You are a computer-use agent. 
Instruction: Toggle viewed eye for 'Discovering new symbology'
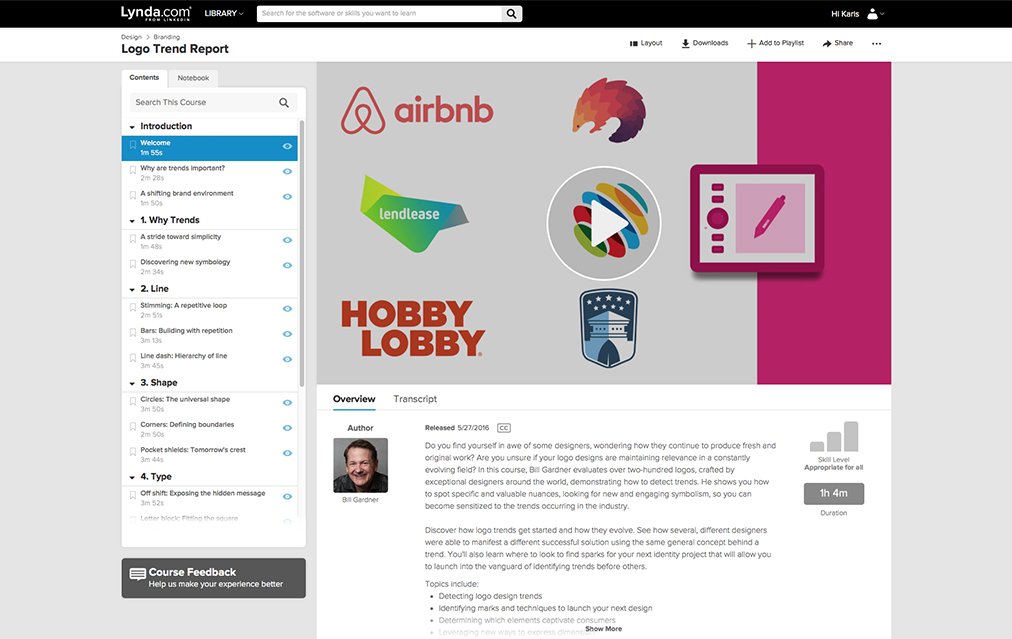point(287,265)
